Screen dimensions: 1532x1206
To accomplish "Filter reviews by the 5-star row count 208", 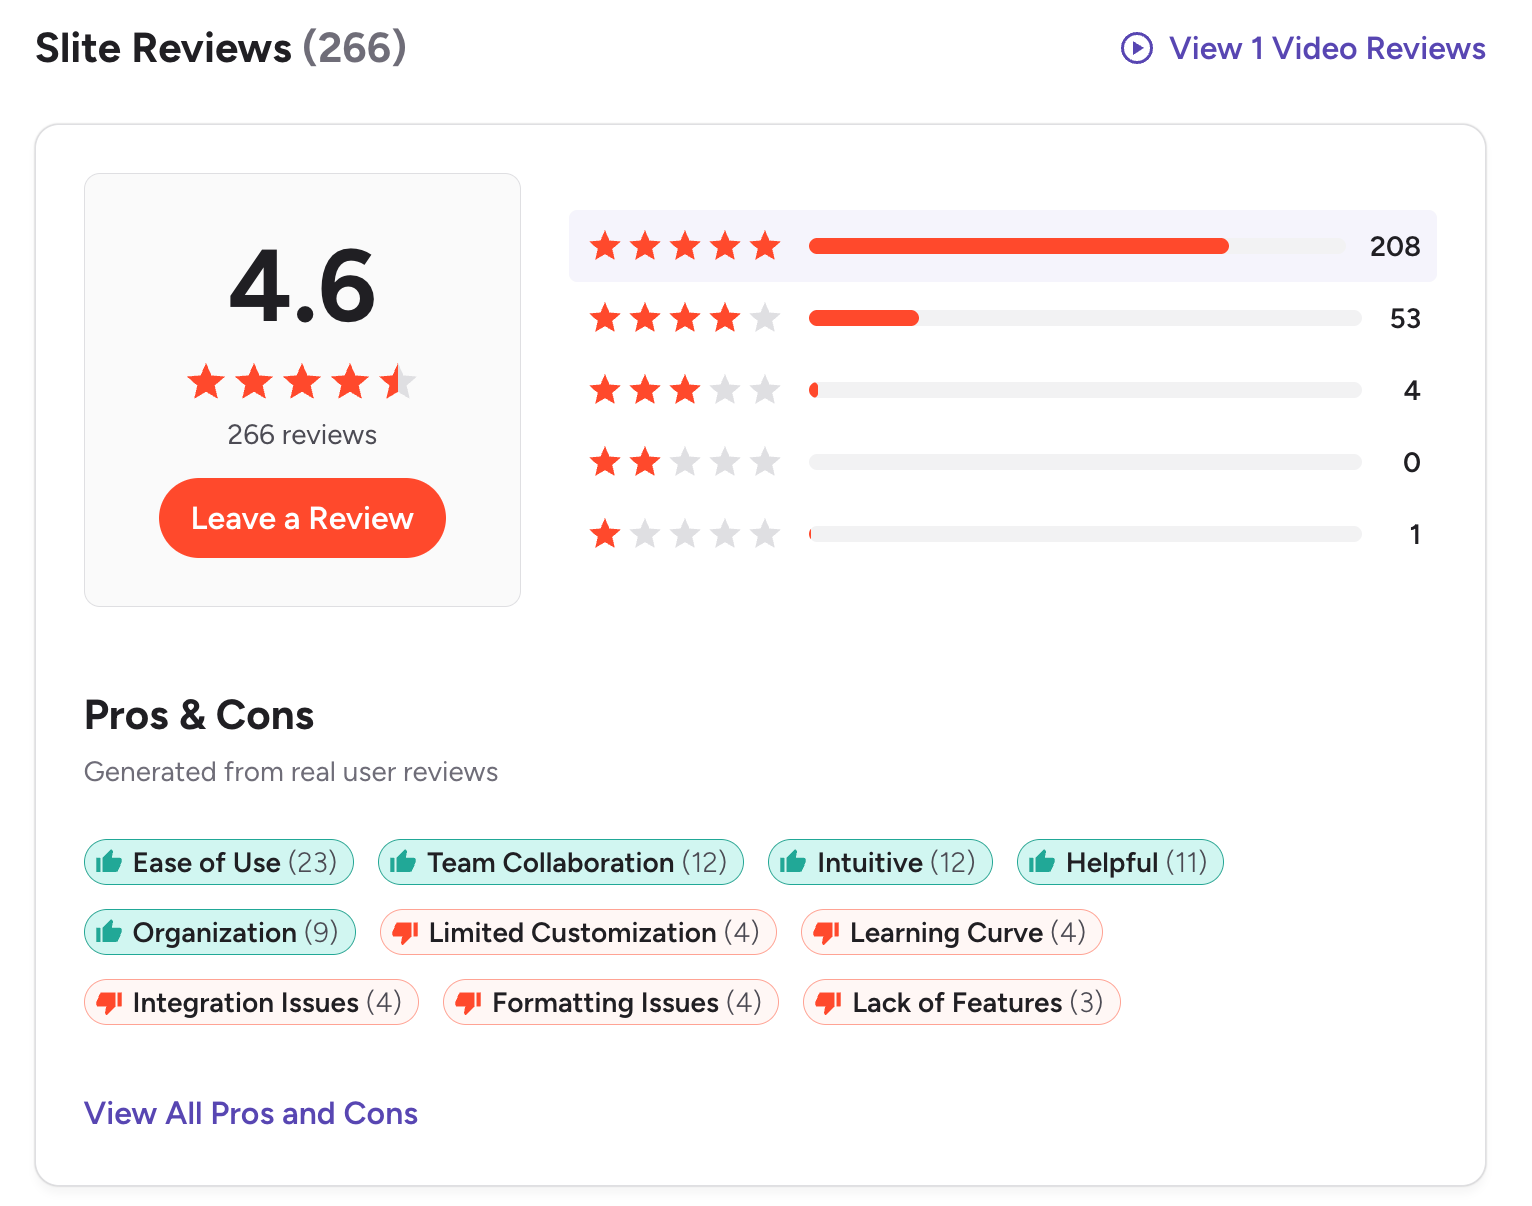I will (x=1394, y=246).
